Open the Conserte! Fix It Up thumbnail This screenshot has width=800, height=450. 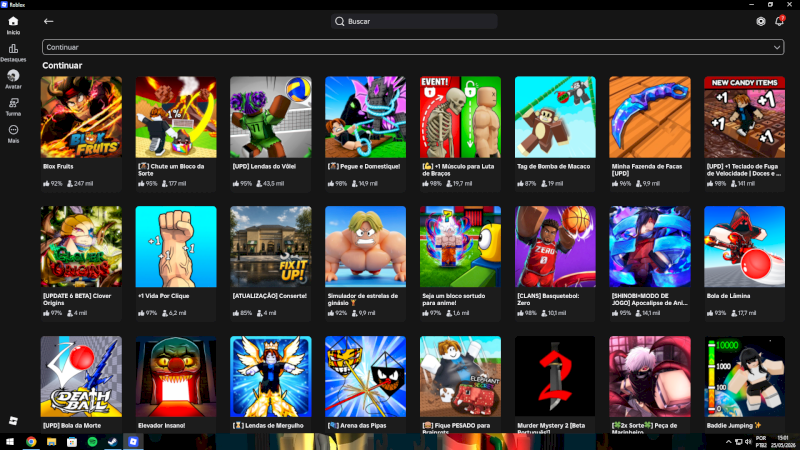coord(270,246)
